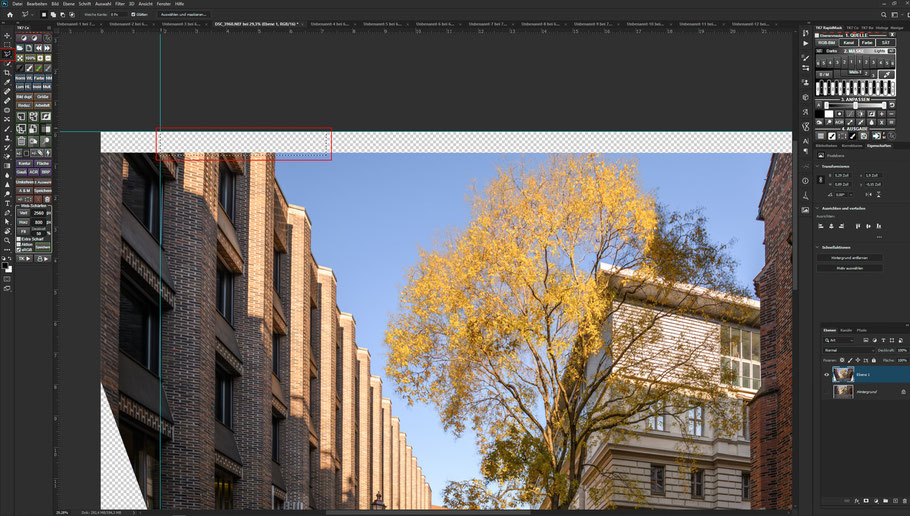Image resolution: width=910 pixels, height=516 pixels.
Task: Open the Datei menu
Action: click(x=17, y=3)
